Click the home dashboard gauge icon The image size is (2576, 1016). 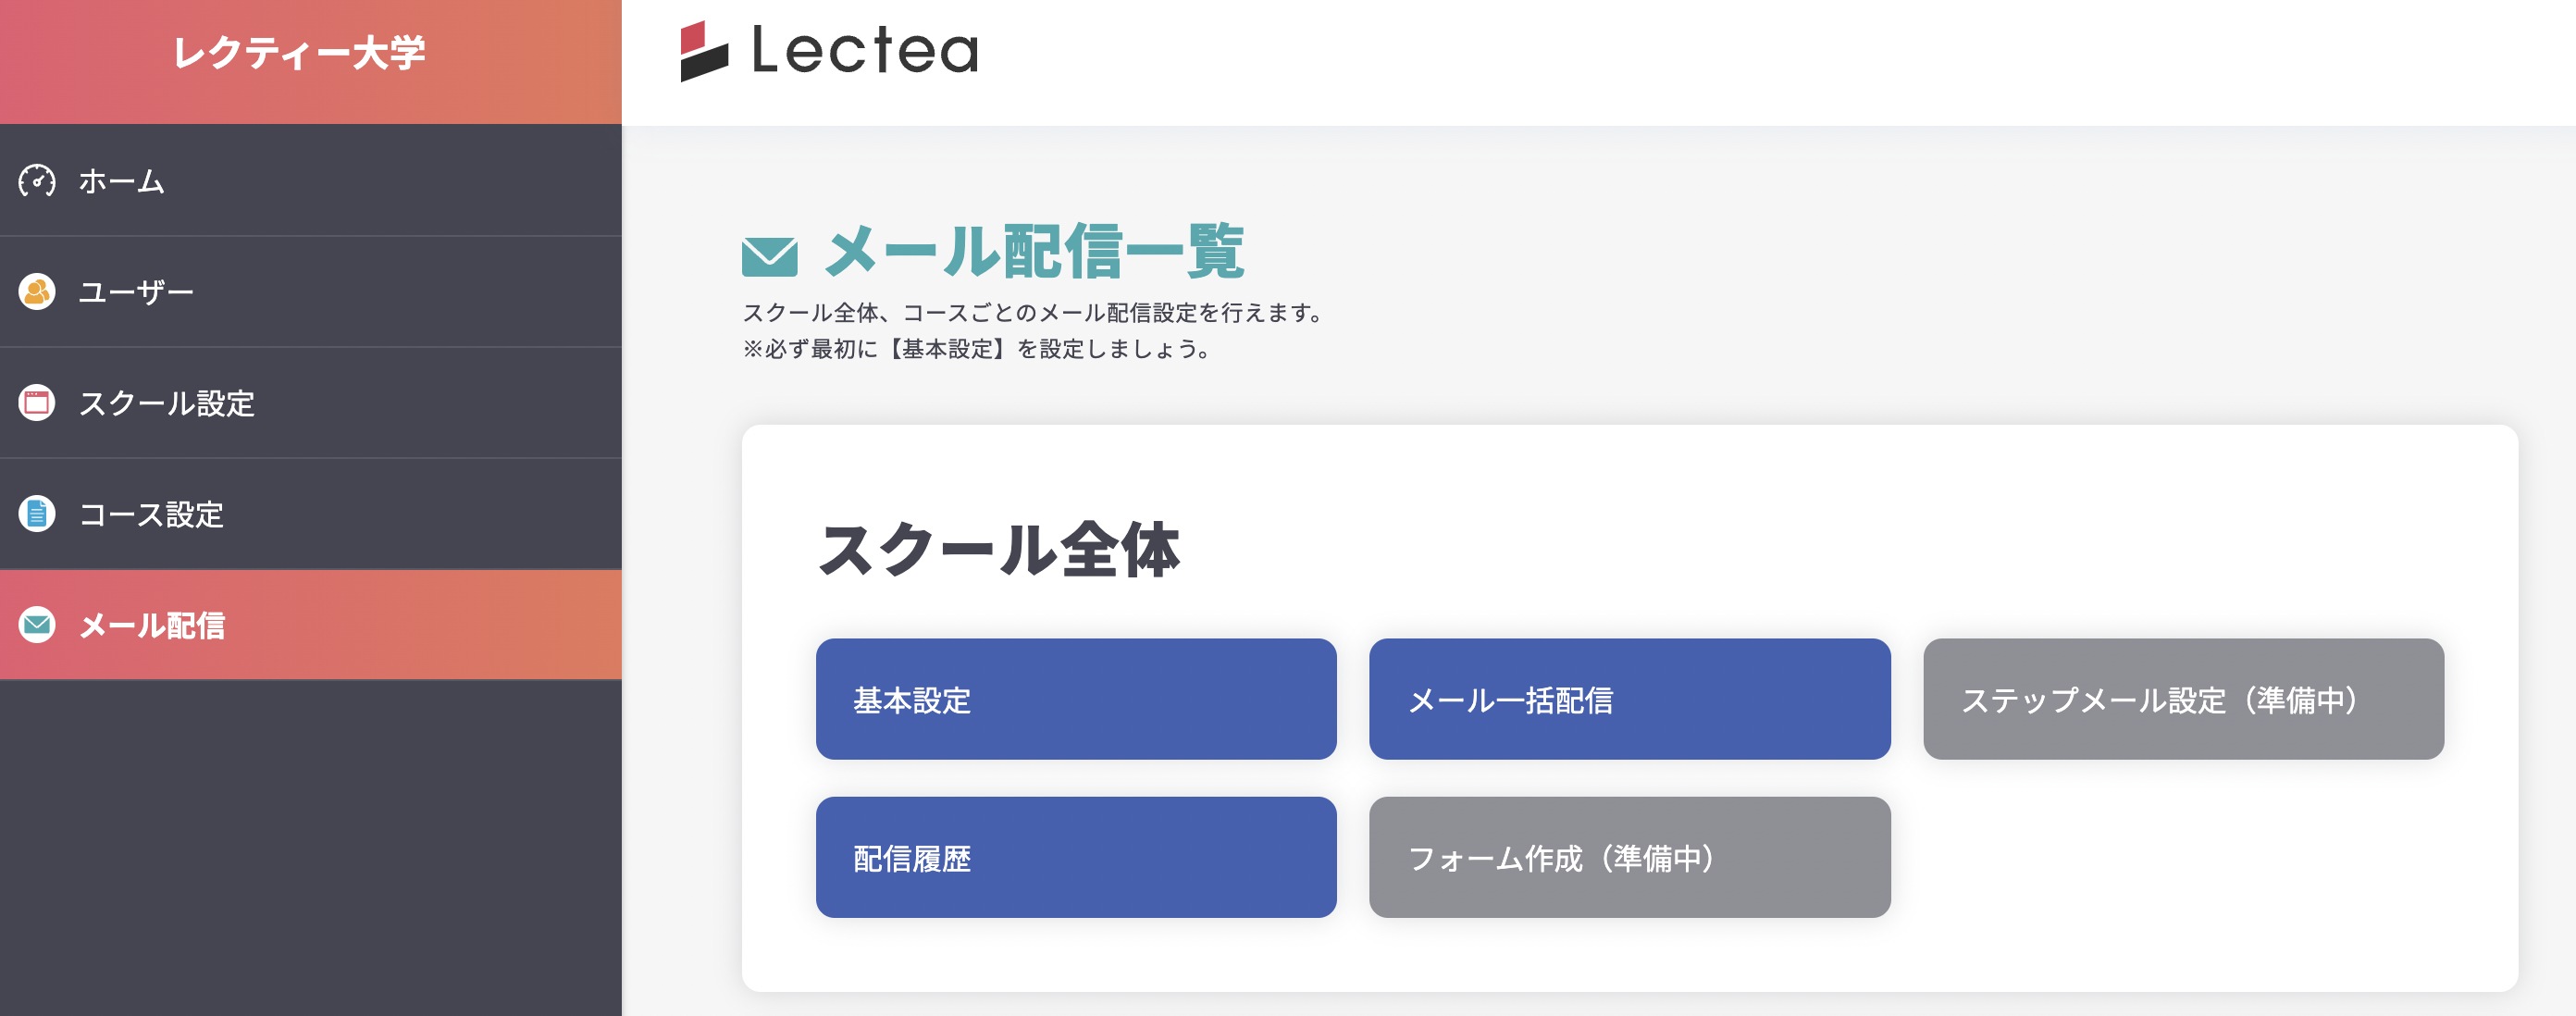(37, 181)
